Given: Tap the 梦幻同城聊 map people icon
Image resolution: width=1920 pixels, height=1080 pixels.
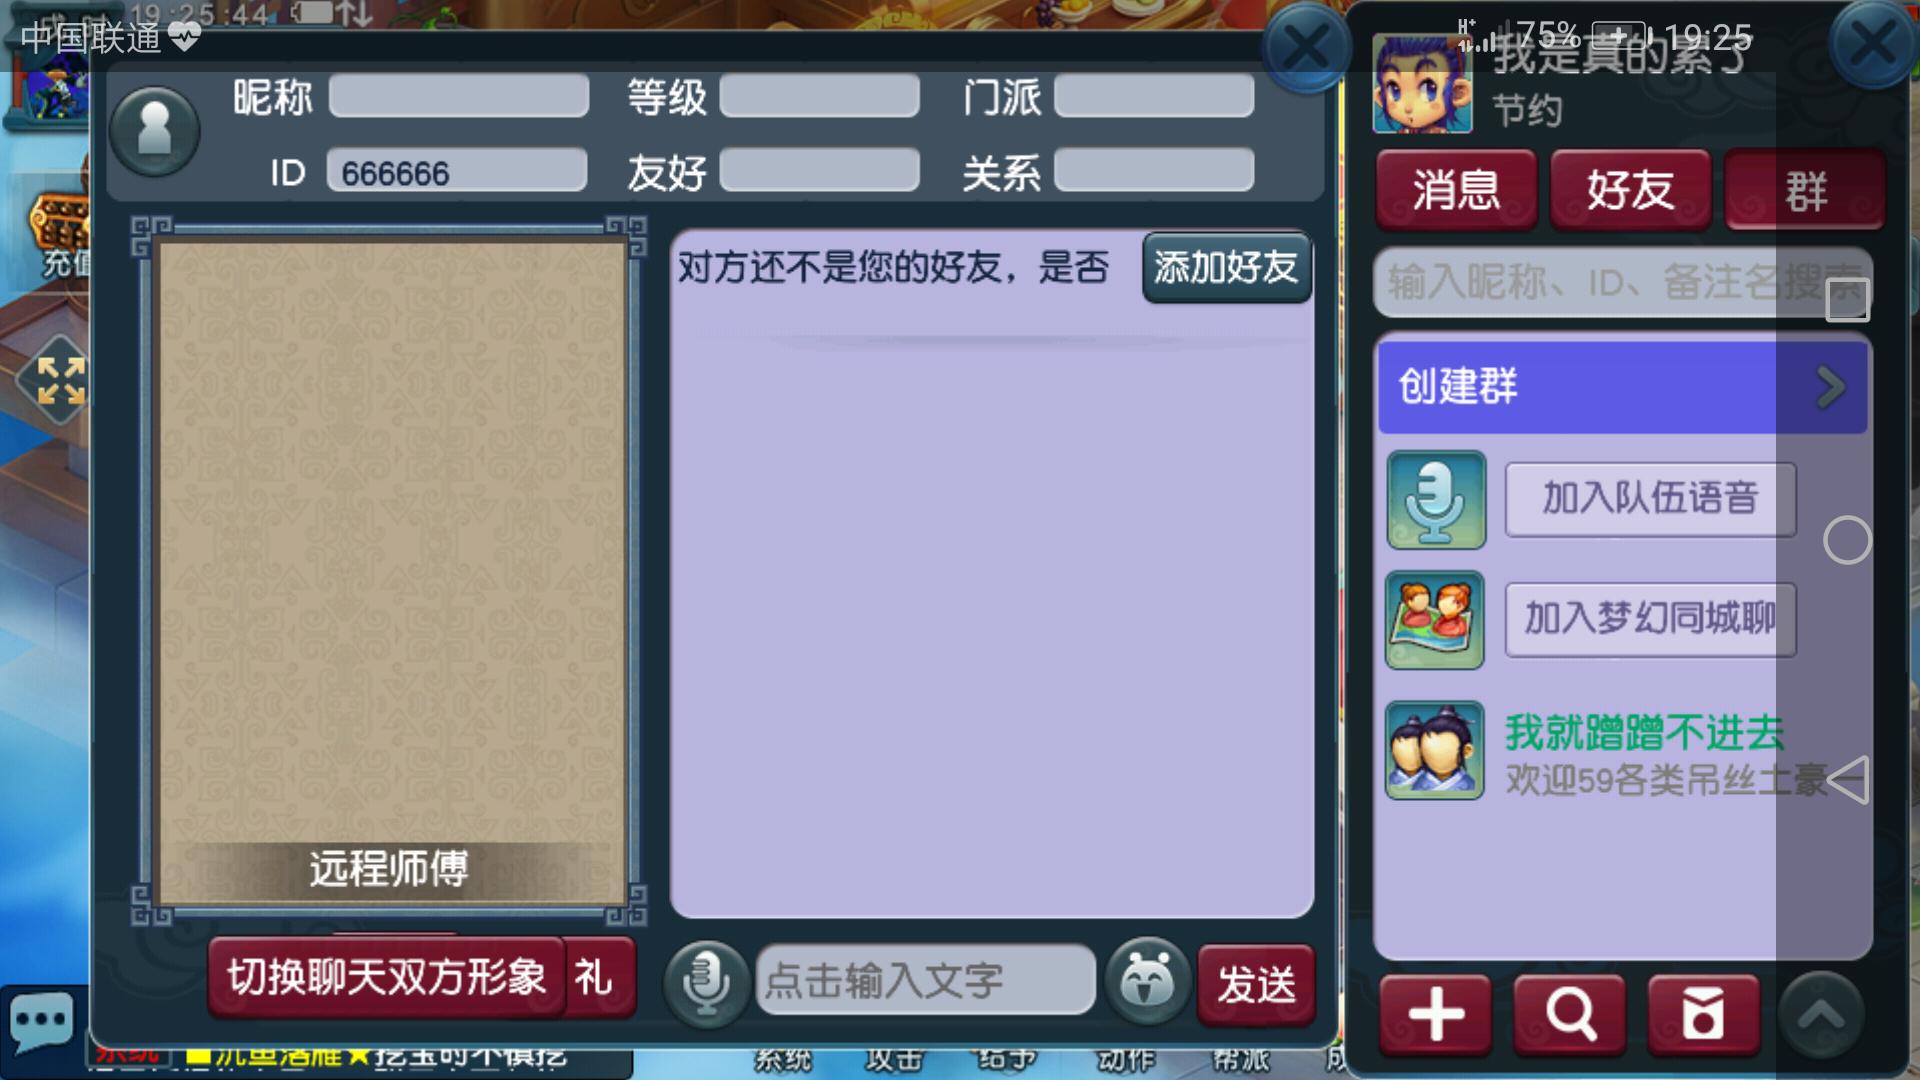Looking at the screenshot, I should point(1434,620).
